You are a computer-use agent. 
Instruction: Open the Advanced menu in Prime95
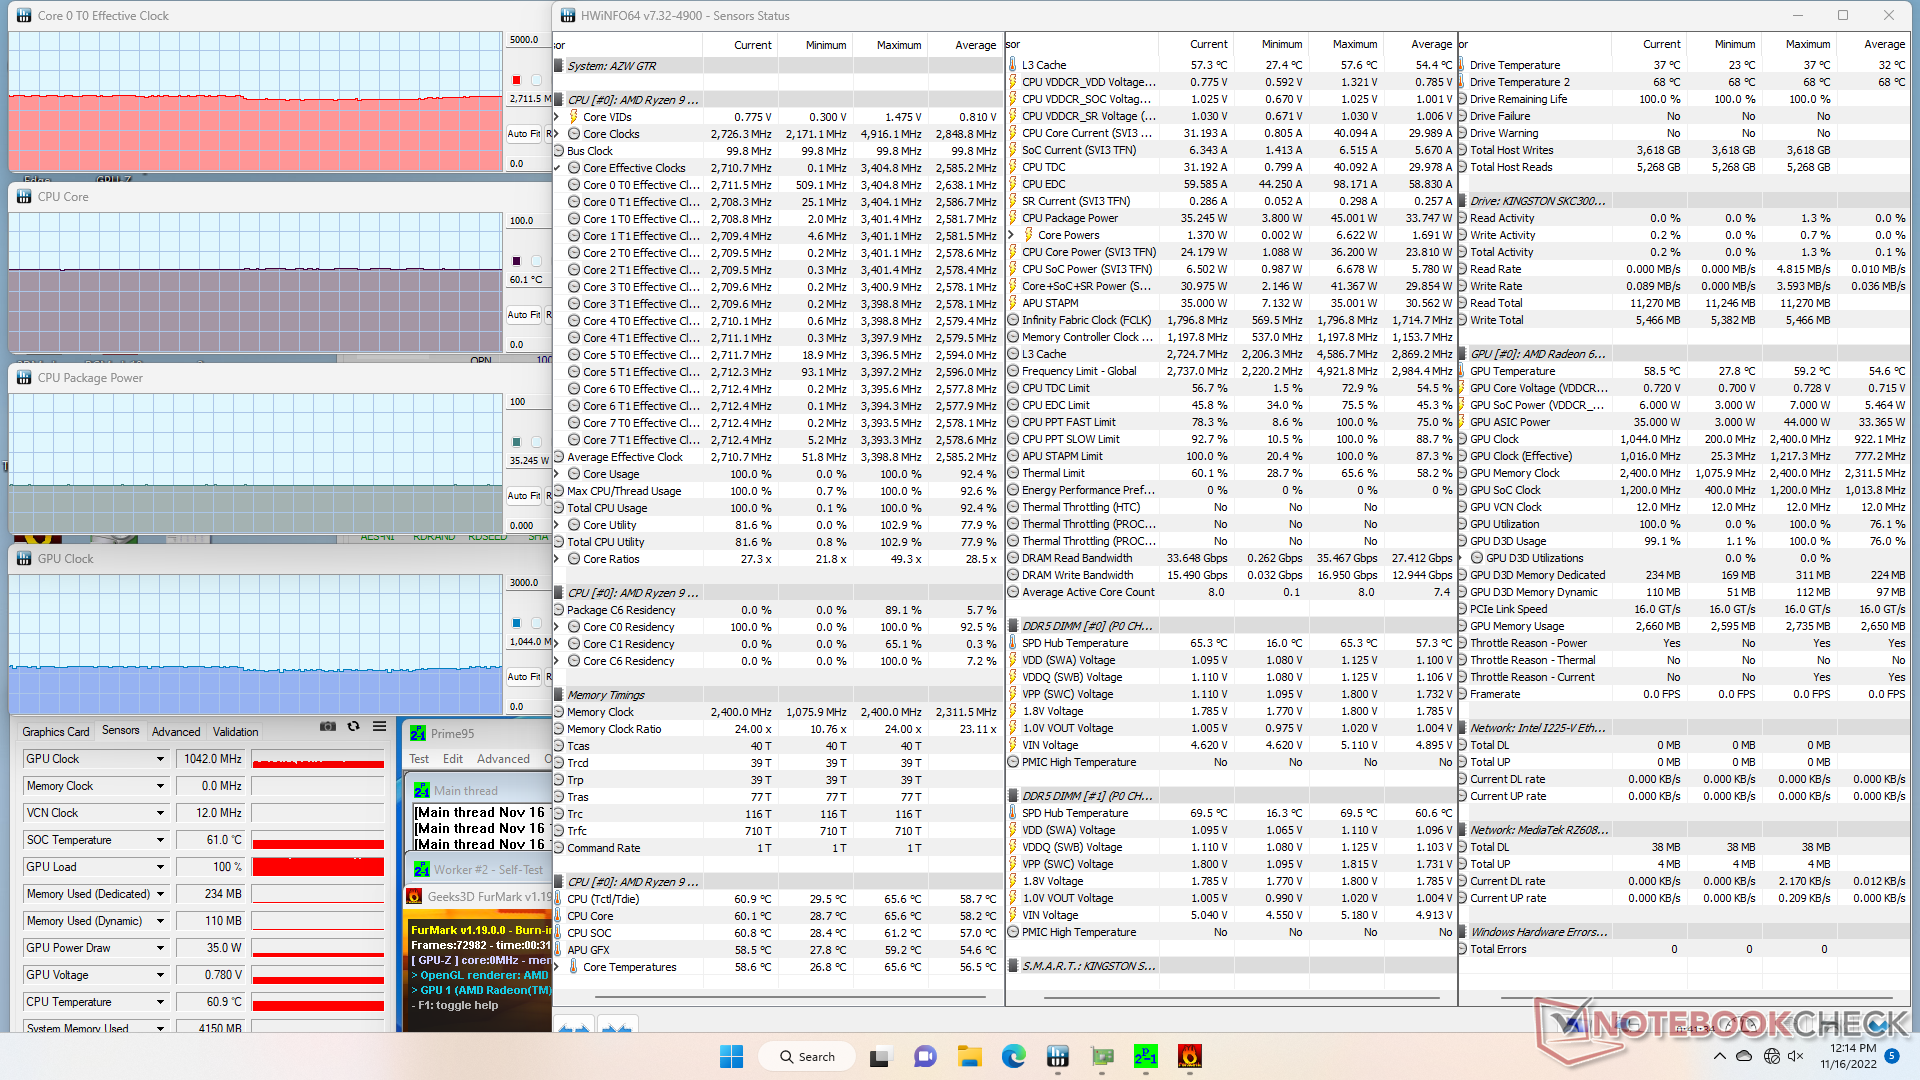click(x=503, y=759)
